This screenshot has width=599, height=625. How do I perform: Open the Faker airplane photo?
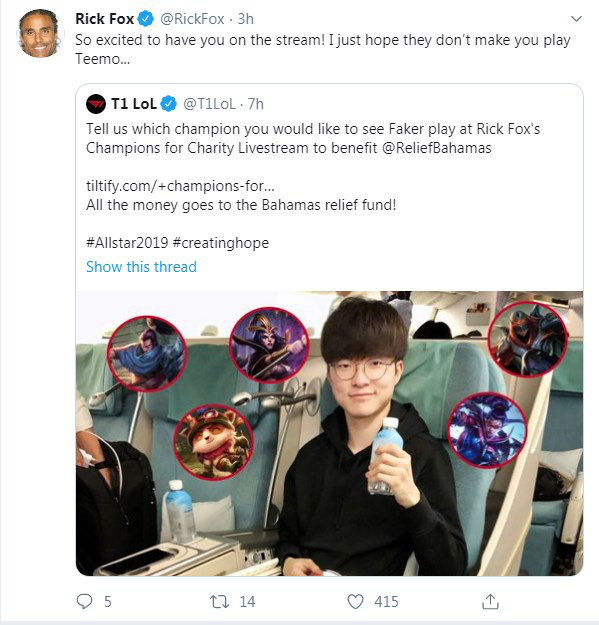330,434
